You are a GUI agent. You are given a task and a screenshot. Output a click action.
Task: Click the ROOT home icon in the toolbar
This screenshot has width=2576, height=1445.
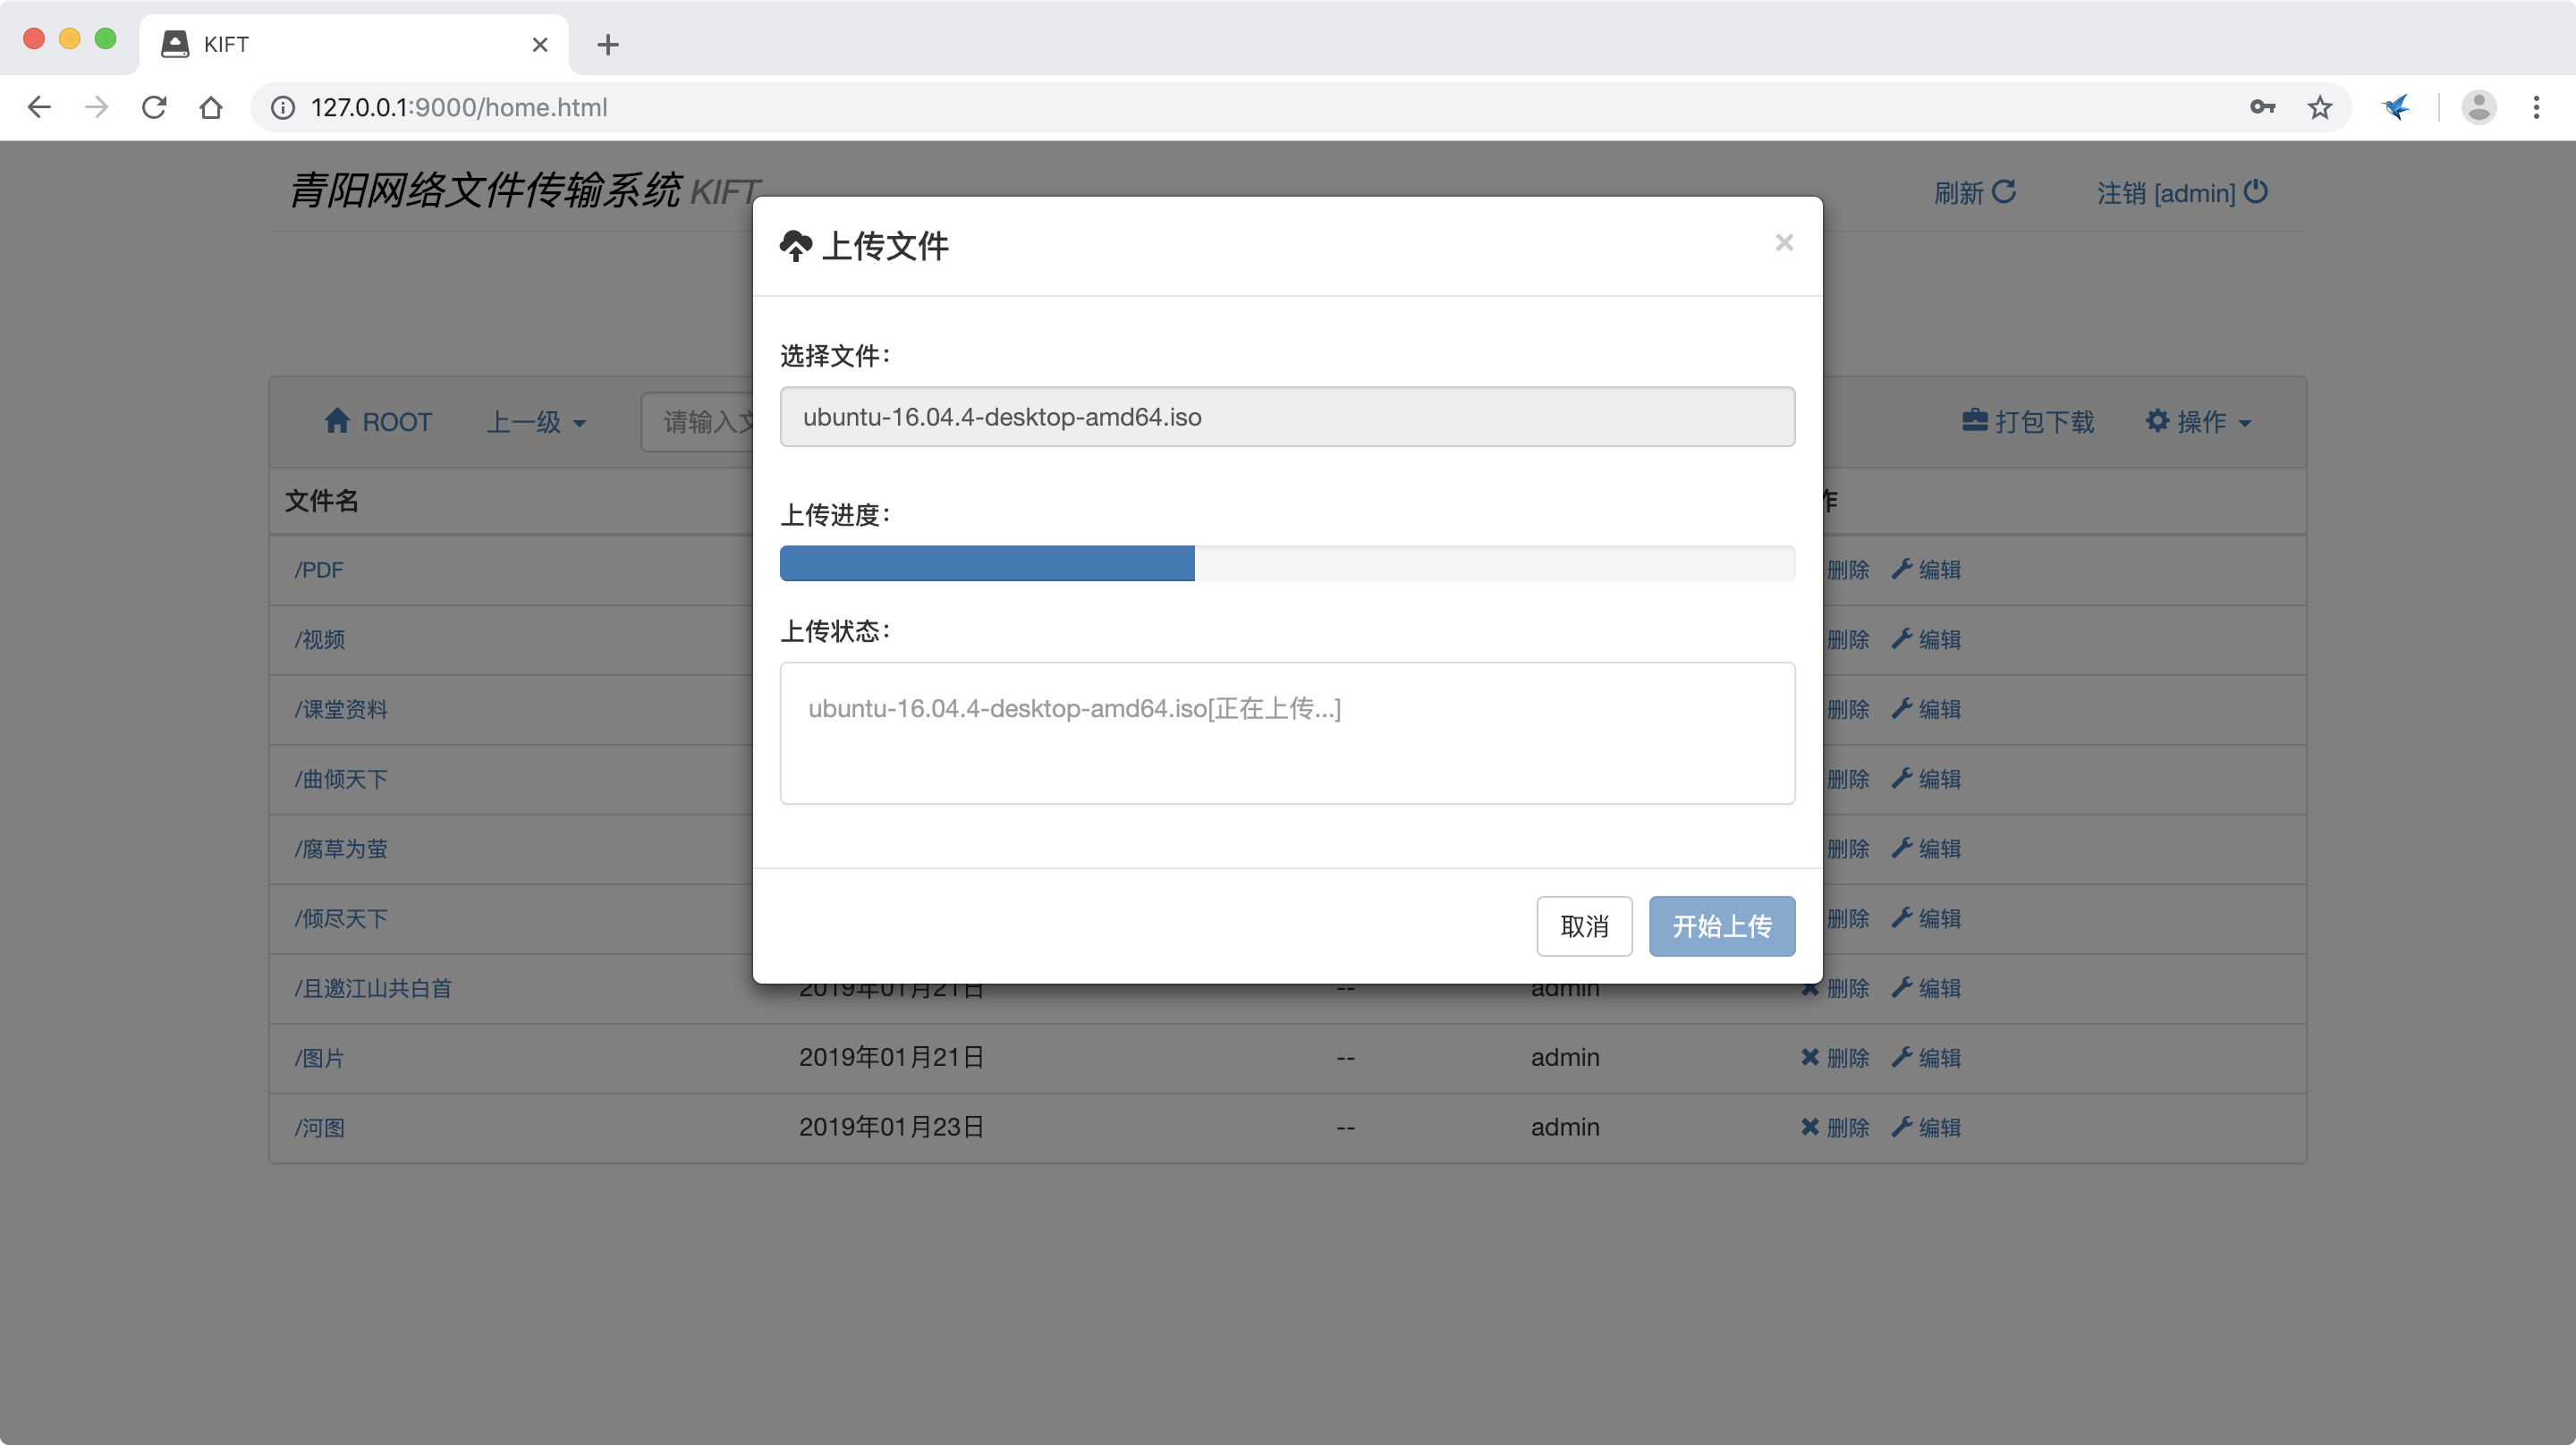(x=338, y=421)
